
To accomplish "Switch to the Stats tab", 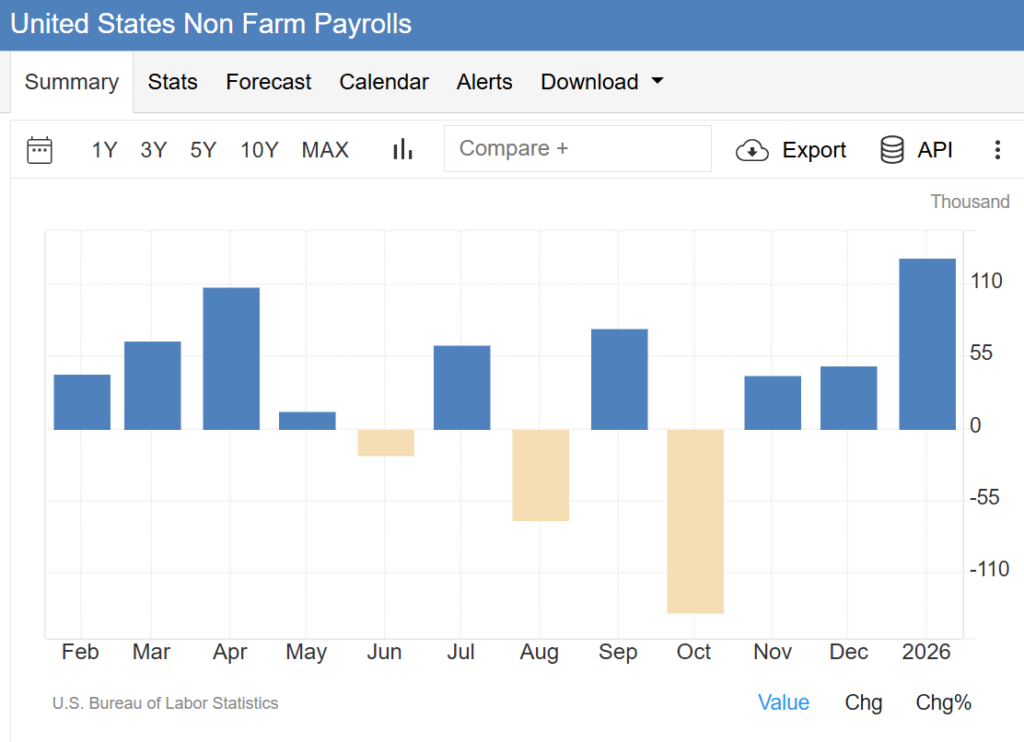I will (x=173, y=82).
